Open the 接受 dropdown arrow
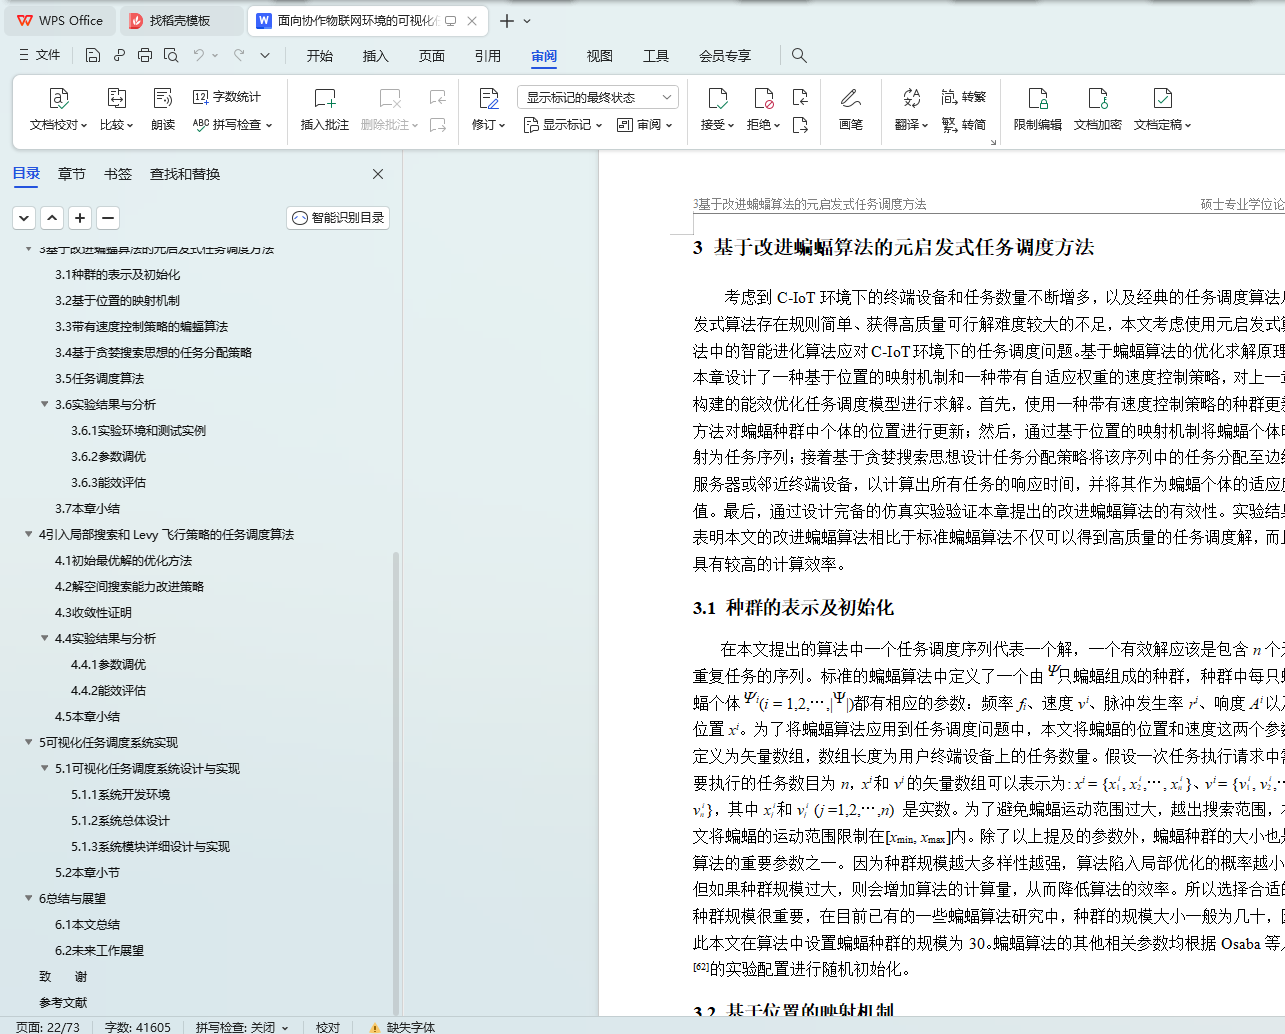 731,126
